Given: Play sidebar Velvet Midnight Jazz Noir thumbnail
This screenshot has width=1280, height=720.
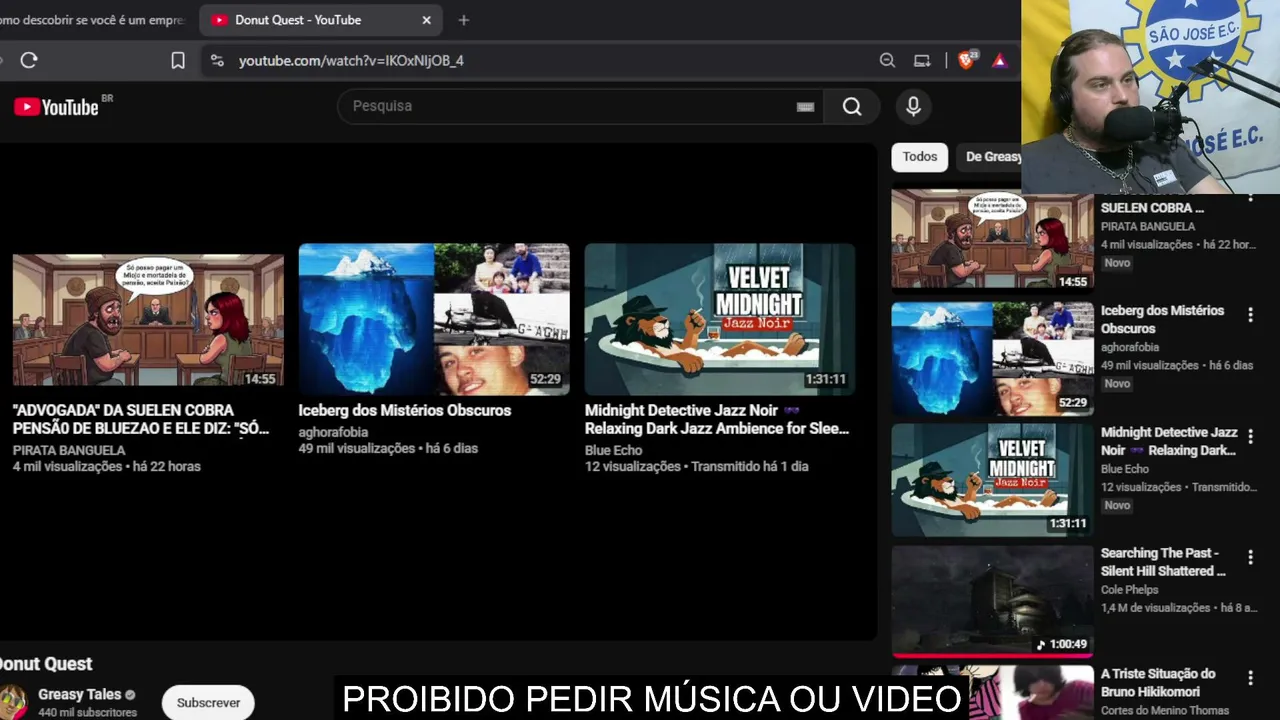Looking at the screenshot, I should [x=992, y=480].
